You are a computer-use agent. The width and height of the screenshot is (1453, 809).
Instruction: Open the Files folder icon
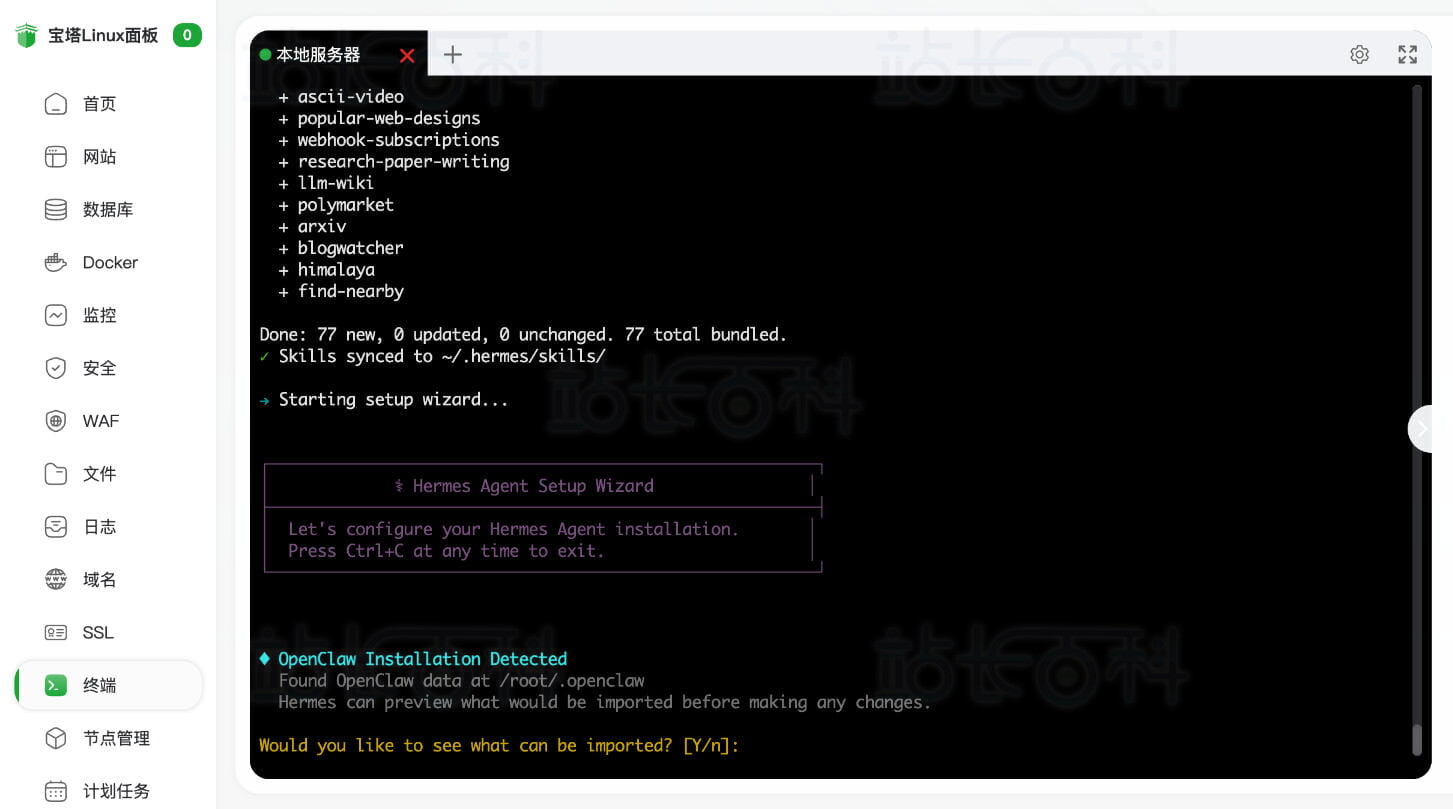[56, 474]
